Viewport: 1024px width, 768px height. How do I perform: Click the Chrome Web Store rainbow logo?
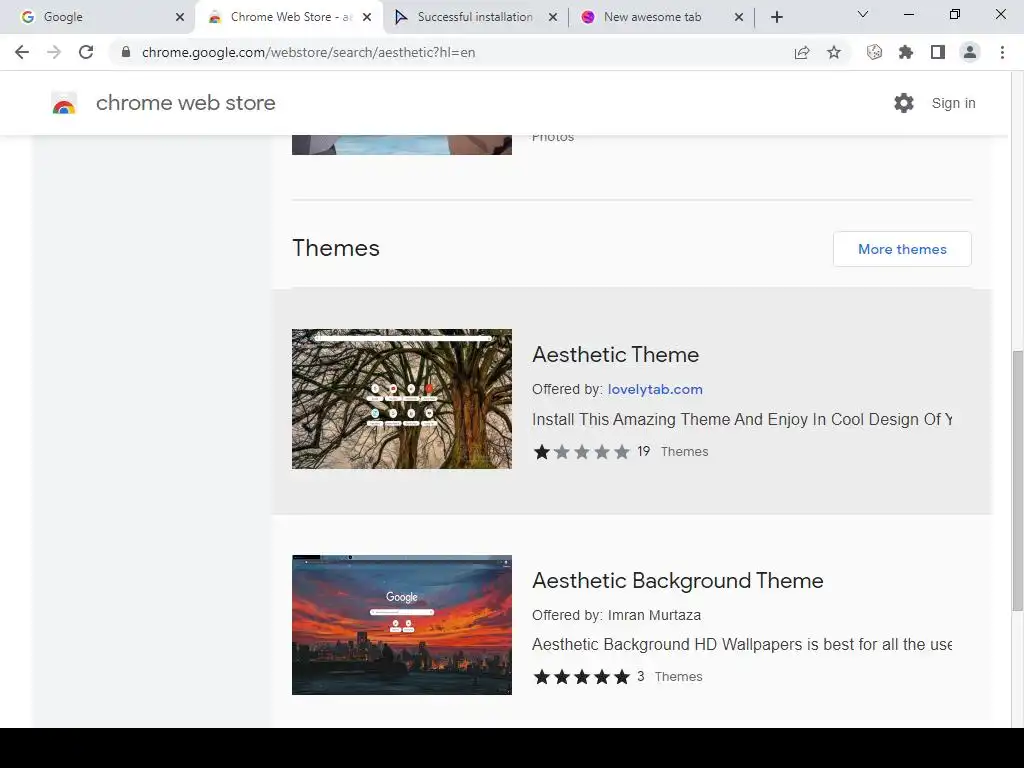64,103
